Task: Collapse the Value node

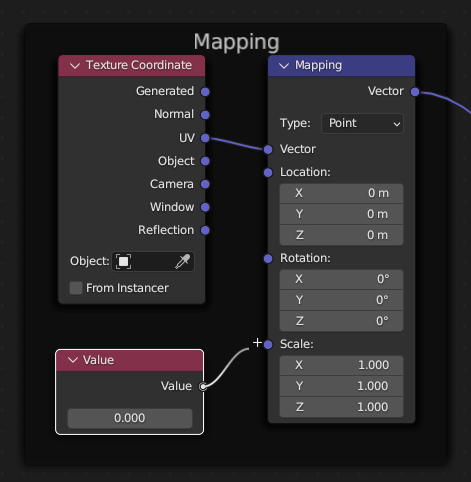Action: pyautogui.click(x=73, y=360)
